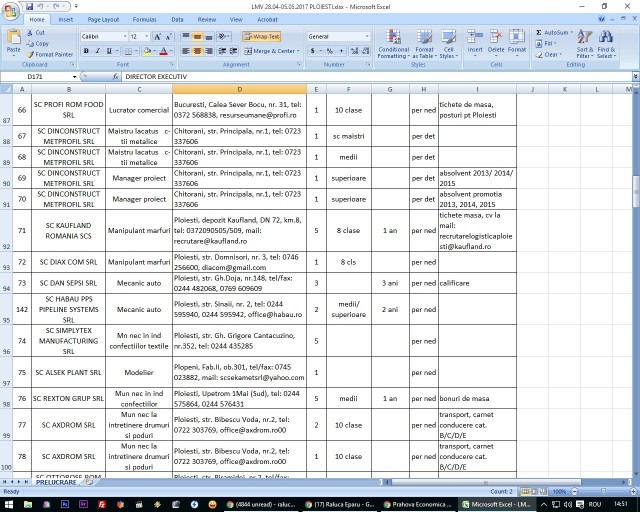Open Sort & Filter
640x512 pixels.
click(585, 44)
